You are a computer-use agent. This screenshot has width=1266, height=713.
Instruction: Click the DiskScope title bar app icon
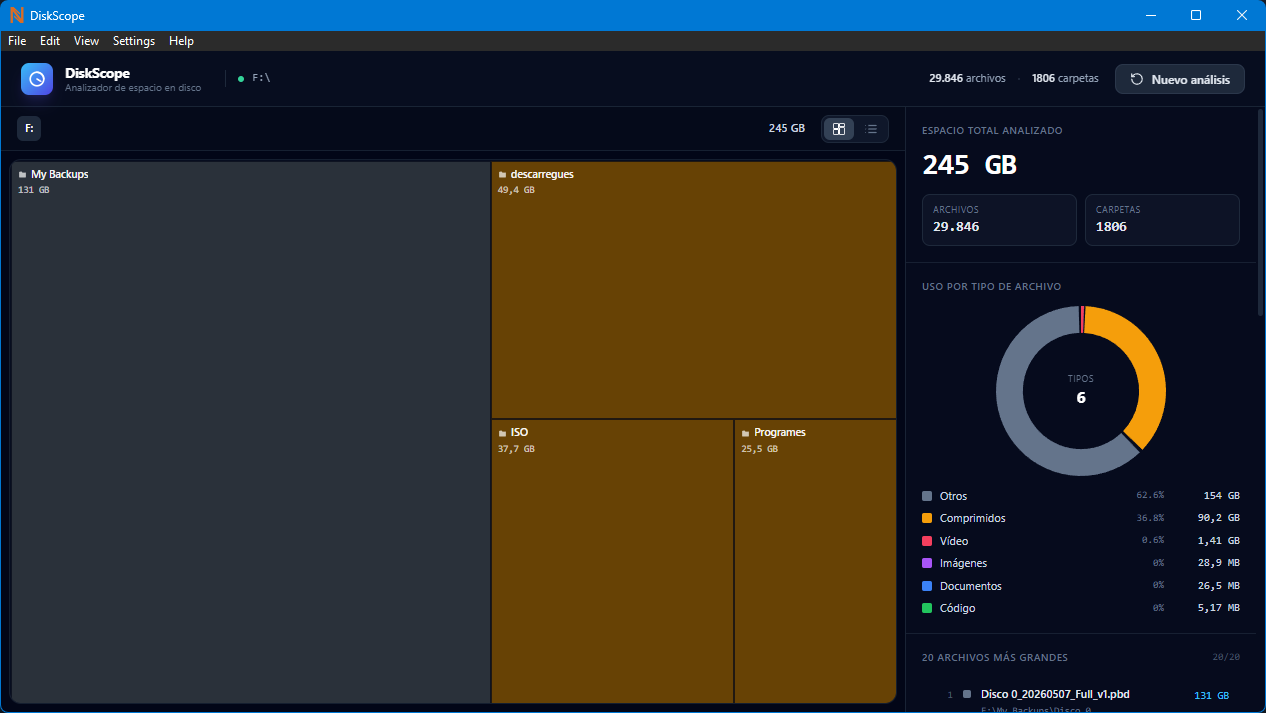click(x=16, y=15)
